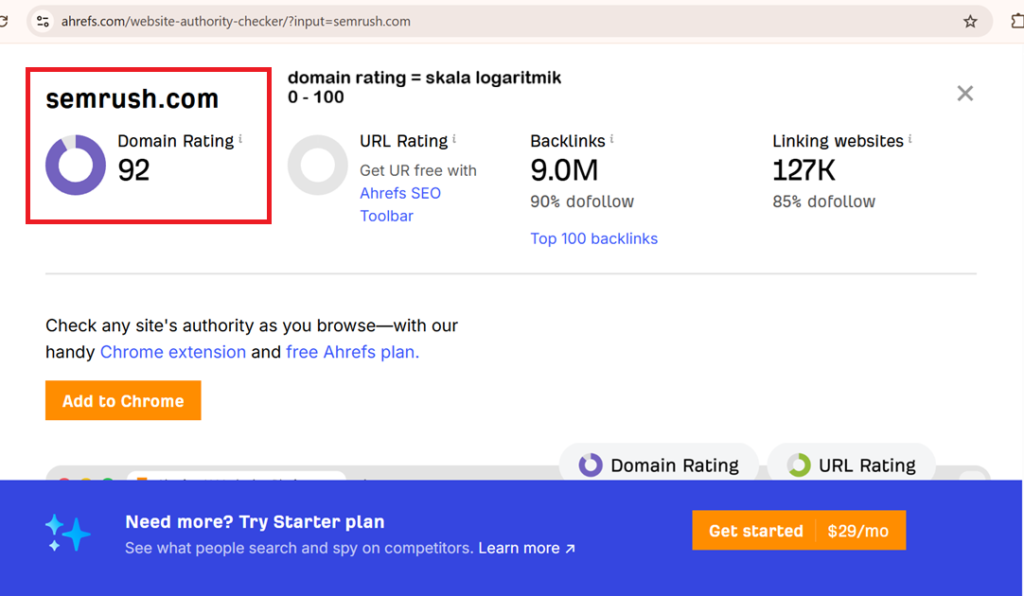Screen dimensions: 1024x596
Task: Click the purple Domain Rating donut chart
Action: coord(75,165)
